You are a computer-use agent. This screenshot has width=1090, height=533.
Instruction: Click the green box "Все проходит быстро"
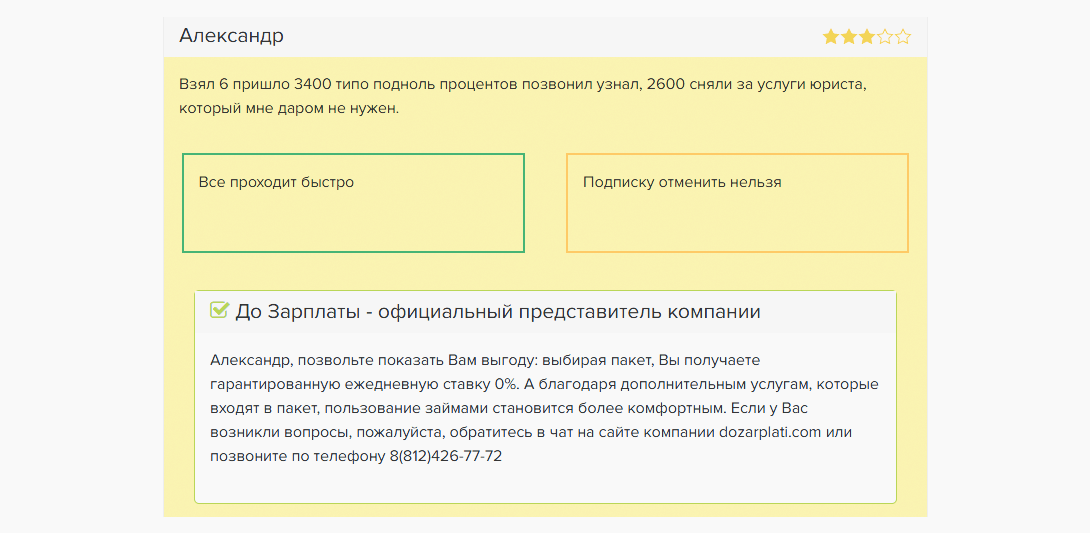353,203
